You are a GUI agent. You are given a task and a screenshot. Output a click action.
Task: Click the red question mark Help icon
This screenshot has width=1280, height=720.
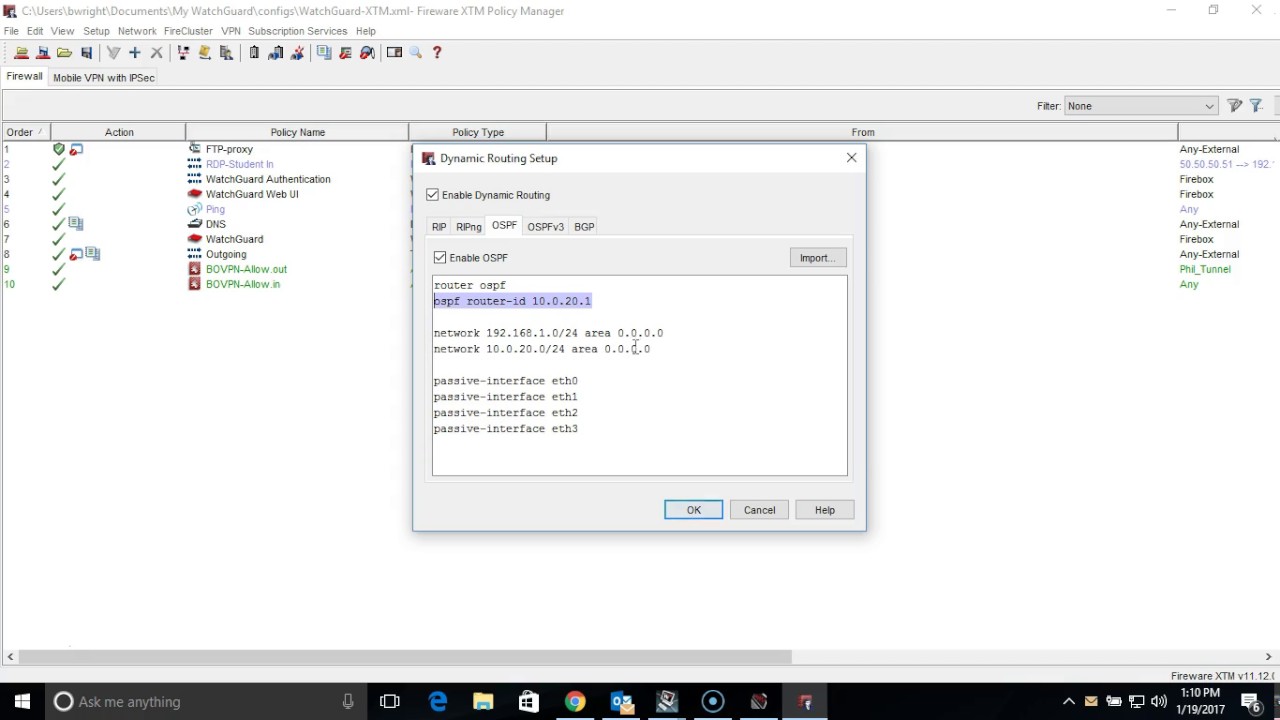[437, 53]
